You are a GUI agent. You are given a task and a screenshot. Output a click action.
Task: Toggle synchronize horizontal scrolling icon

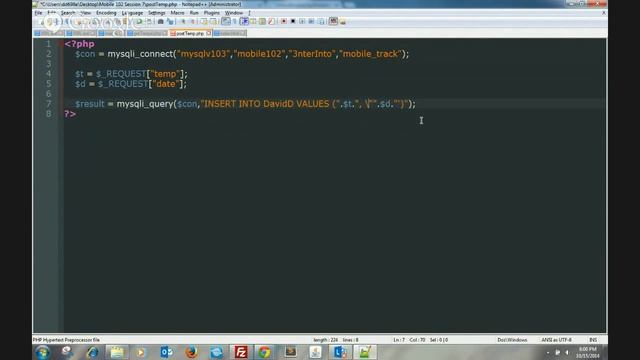click(x=213, y=21)
